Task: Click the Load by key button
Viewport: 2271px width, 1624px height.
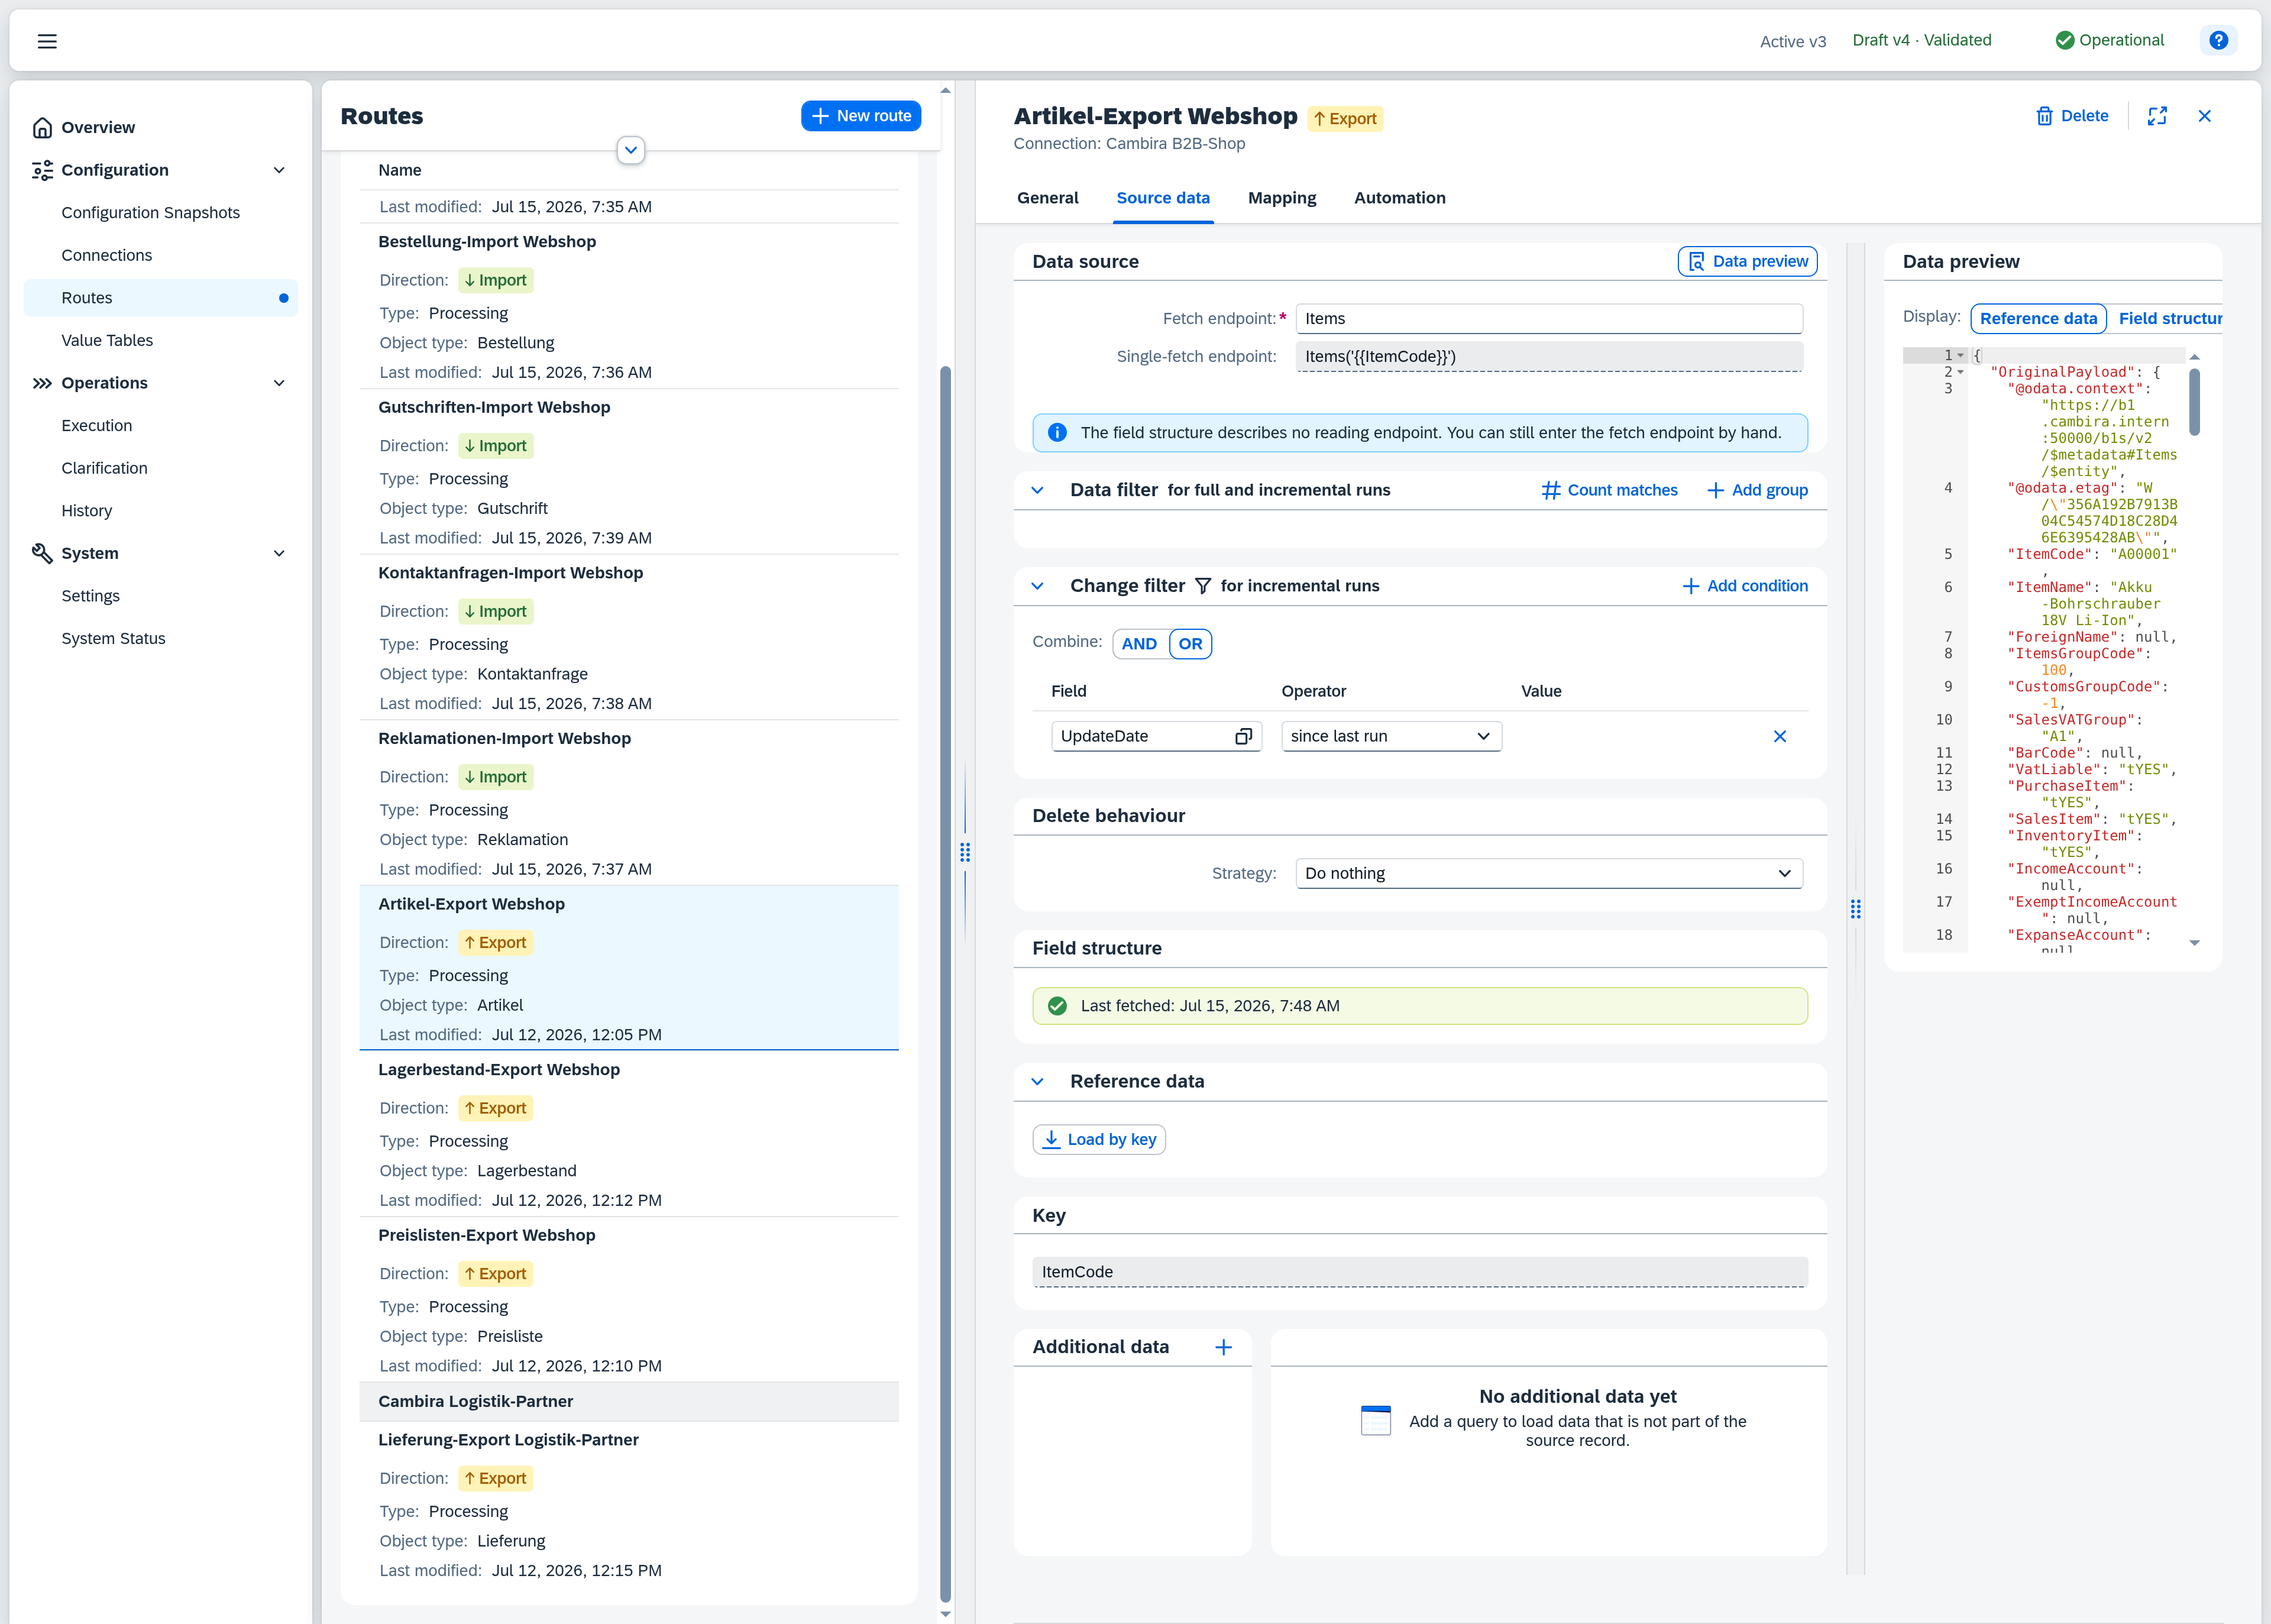Action: 1098,1139
